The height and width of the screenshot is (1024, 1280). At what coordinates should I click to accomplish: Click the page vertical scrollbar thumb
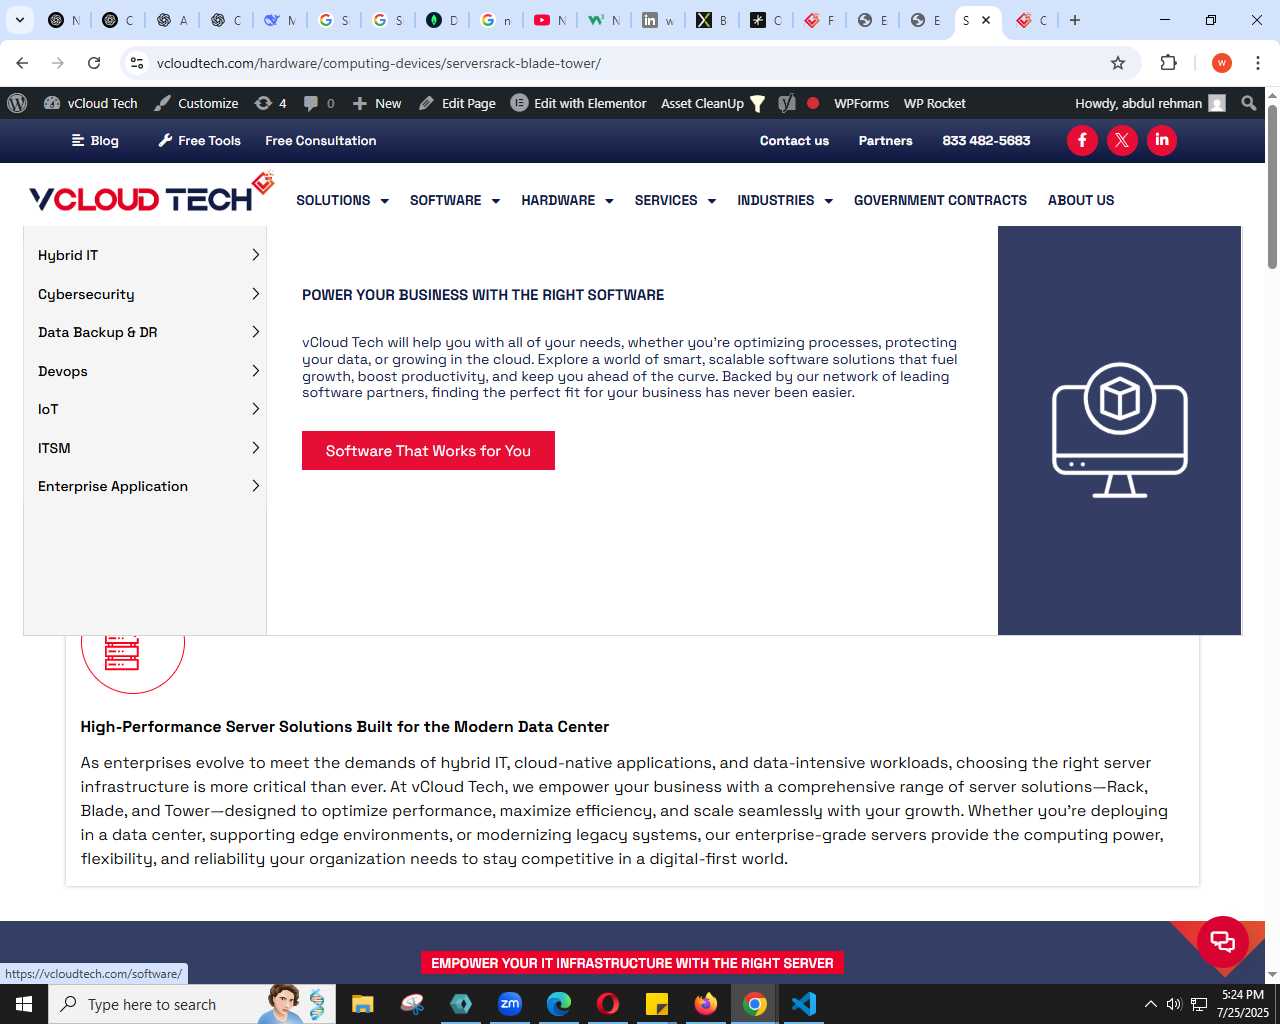point(1272,185)
